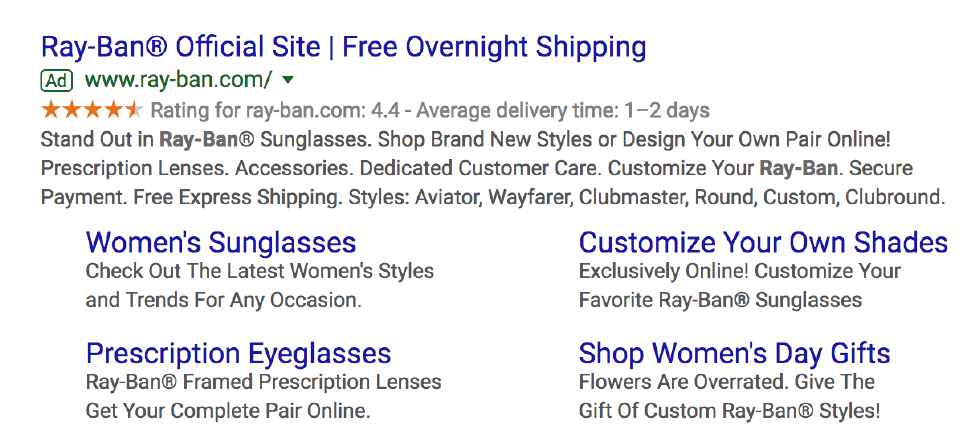Click 'Check Out The Latest Women's Styles' text

click(x=260, y=271)
